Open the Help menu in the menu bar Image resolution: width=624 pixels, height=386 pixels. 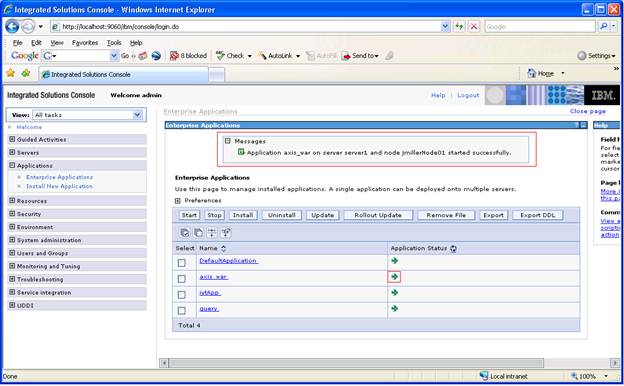point(136,43)
